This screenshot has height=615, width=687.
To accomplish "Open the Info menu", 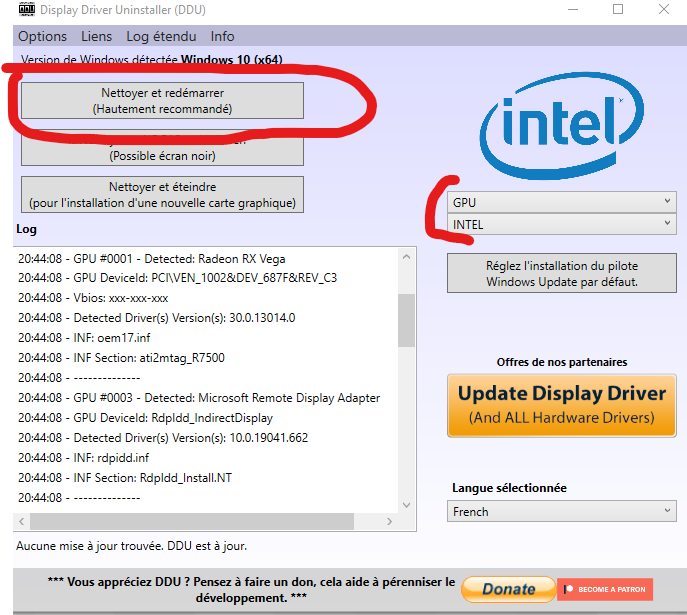I will 222,36.
